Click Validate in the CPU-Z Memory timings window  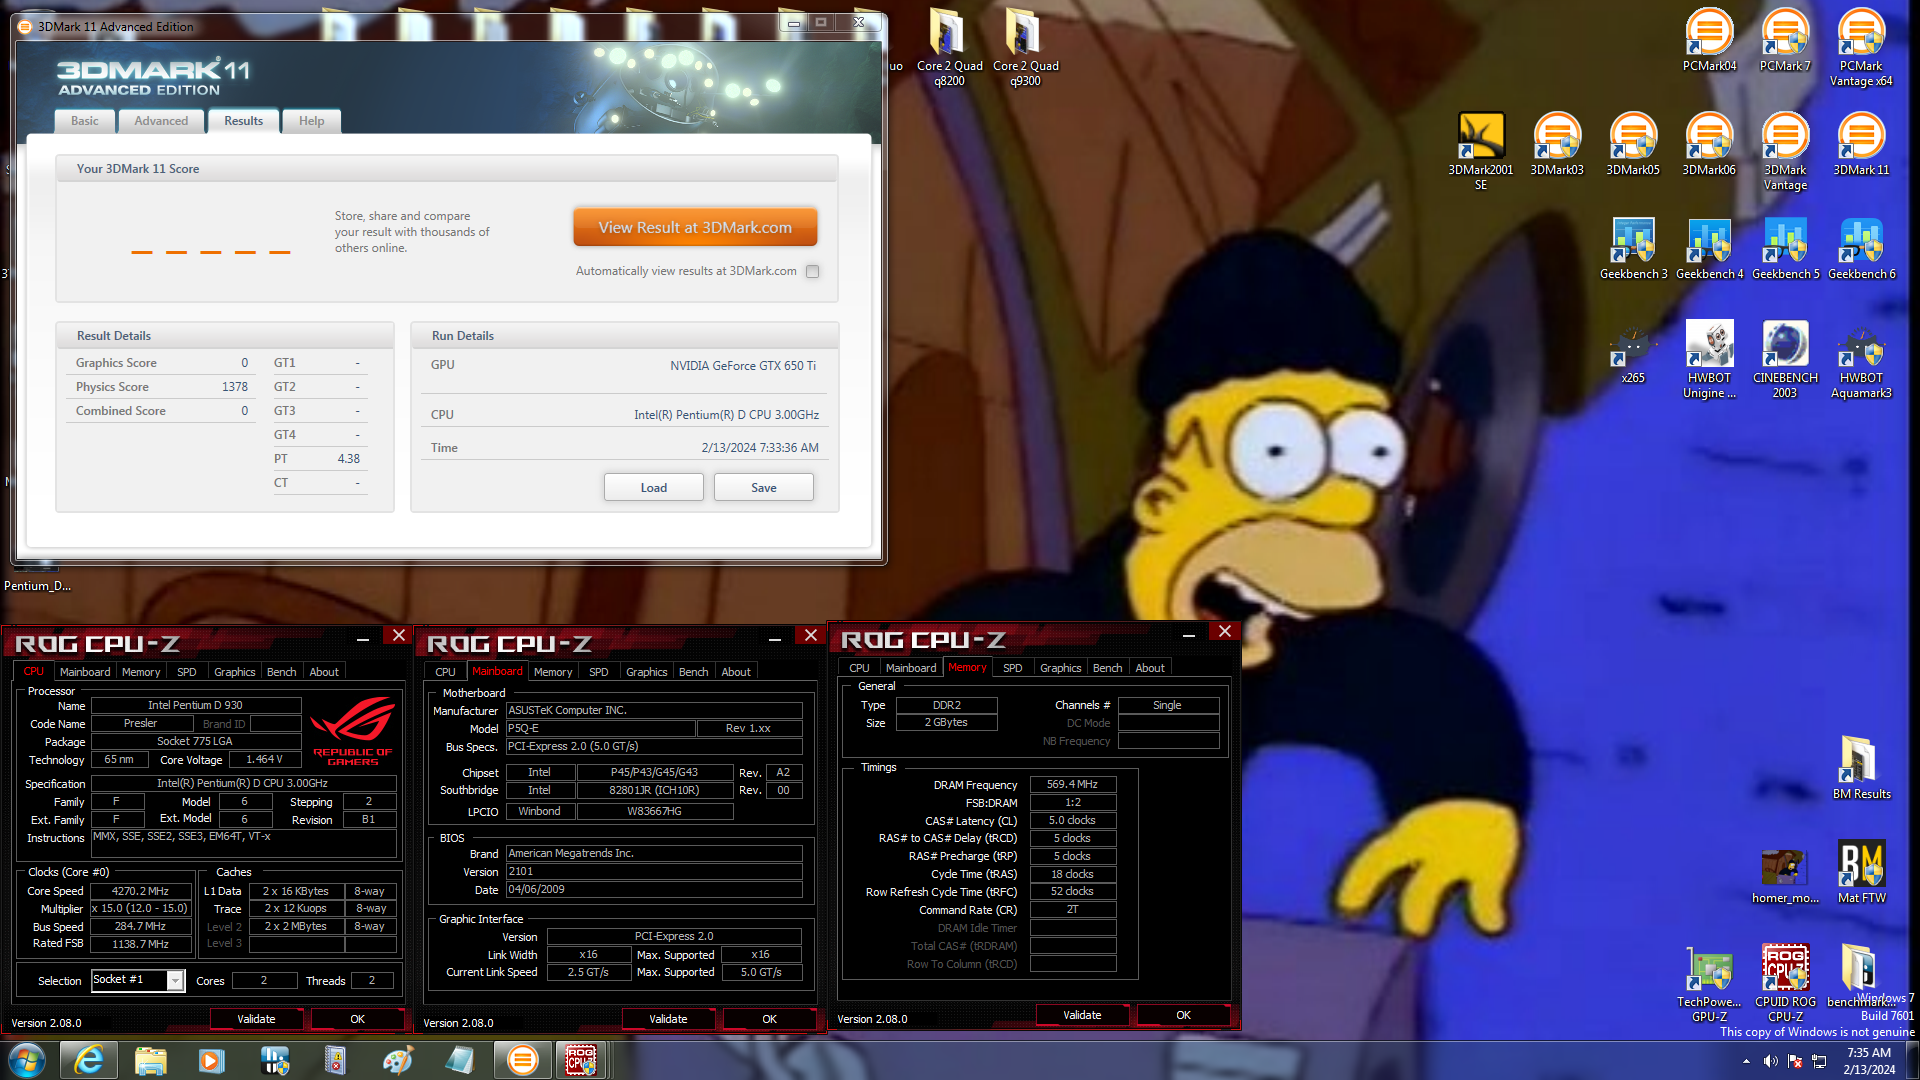coord(1082,1015)
